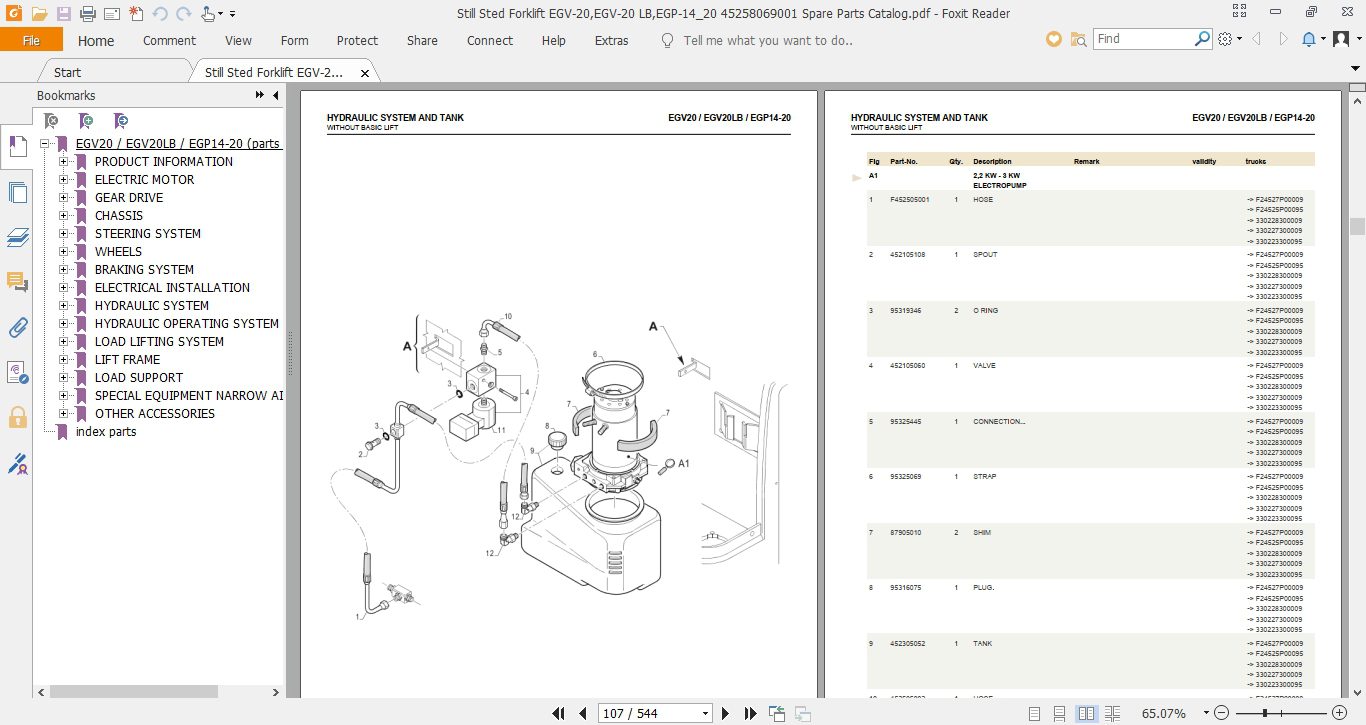Viewport: 1366px width, 725px height.
Task: Open the index parts bookmark
Action: point(106,432)
